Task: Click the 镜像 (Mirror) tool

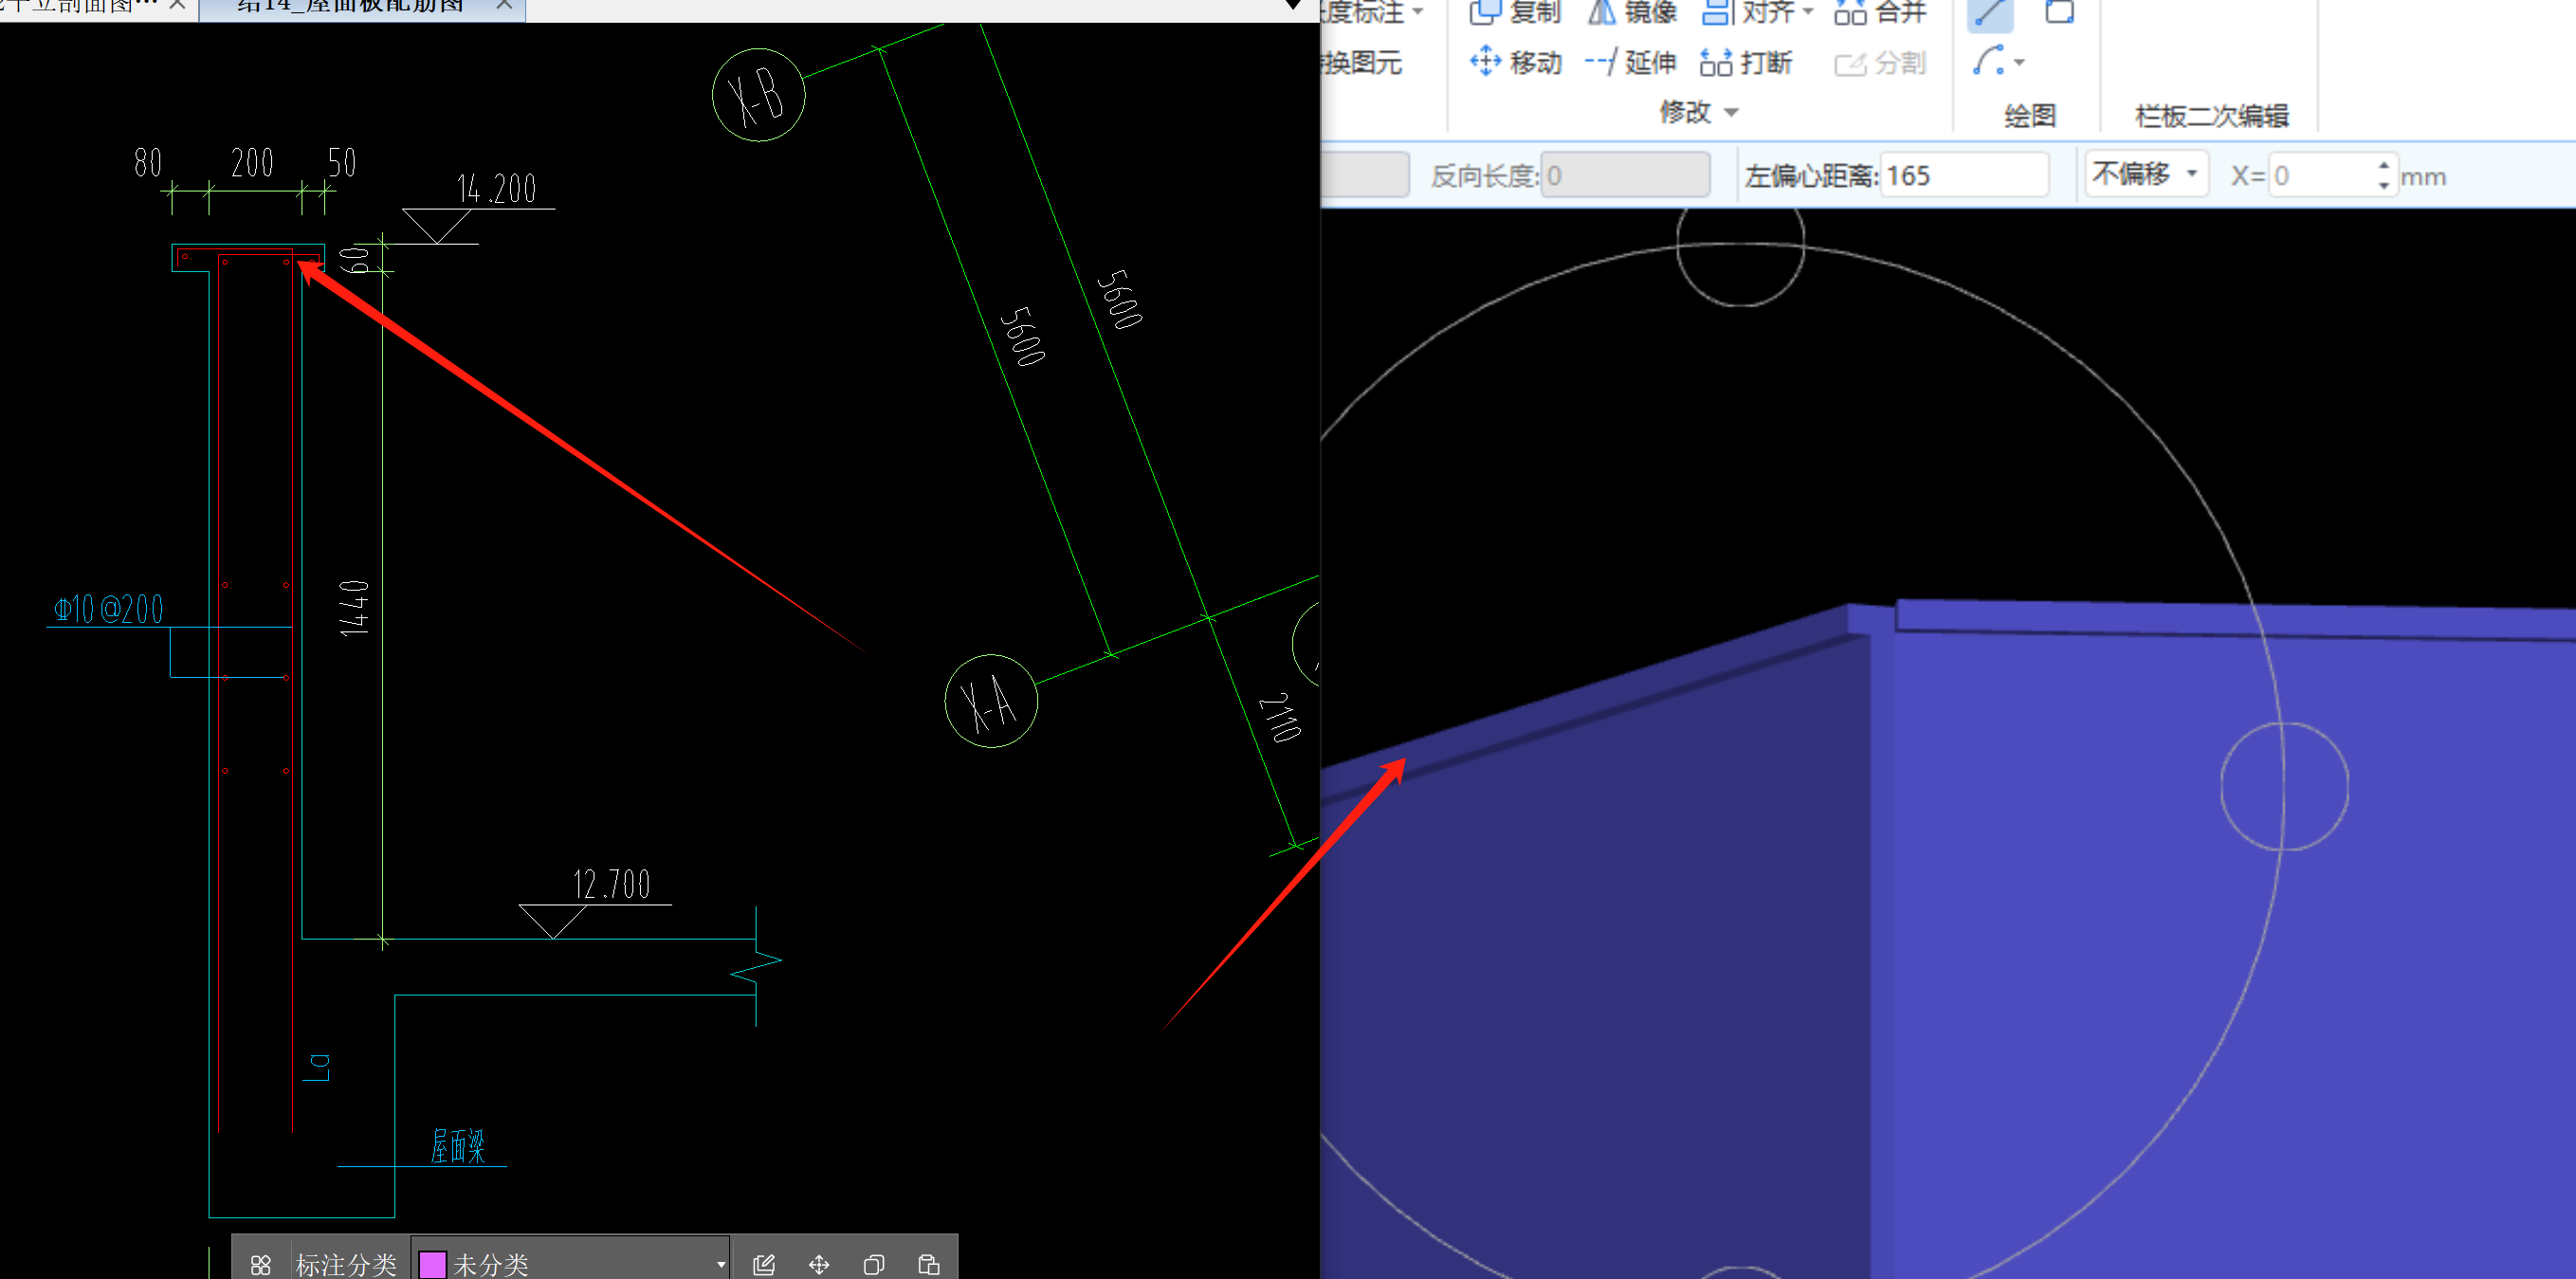Action: click(1631, 12)
